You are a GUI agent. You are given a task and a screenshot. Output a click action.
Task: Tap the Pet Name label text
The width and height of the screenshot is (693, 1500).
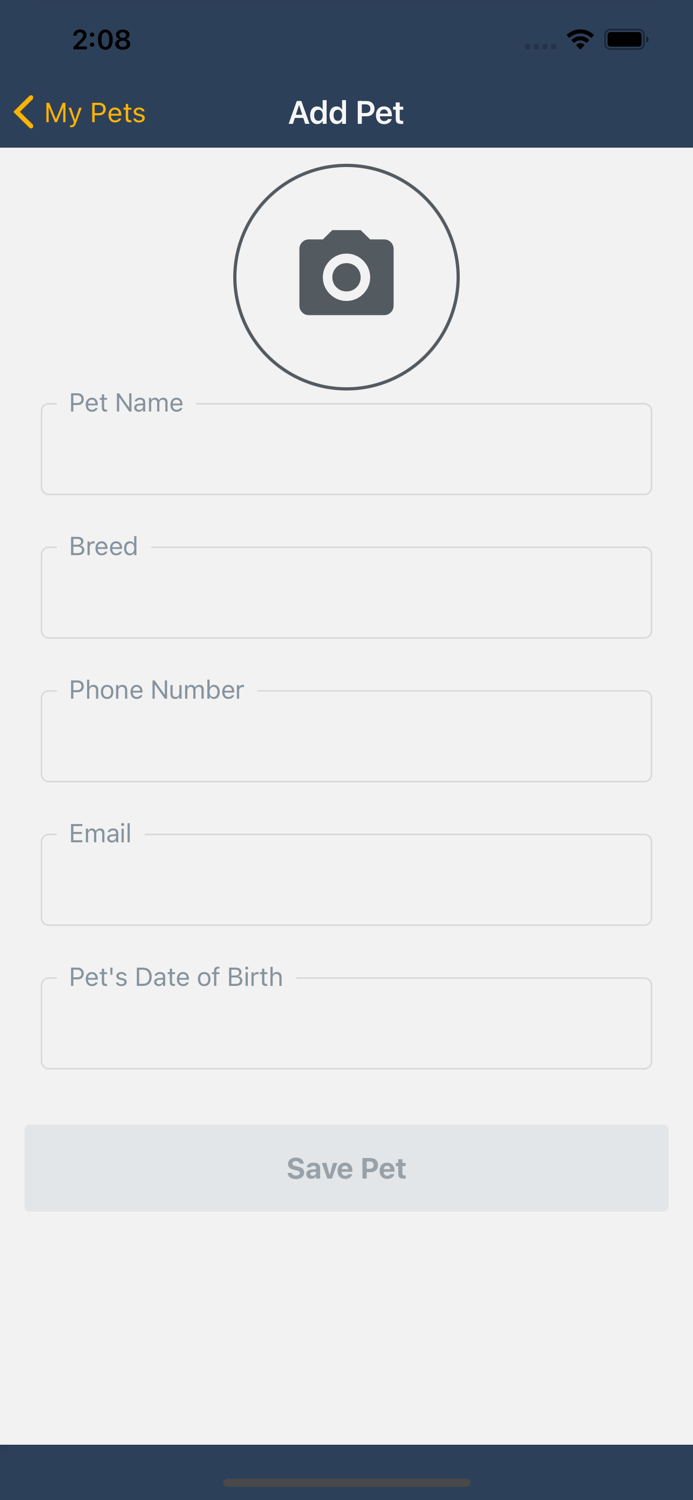click(125, 403)
